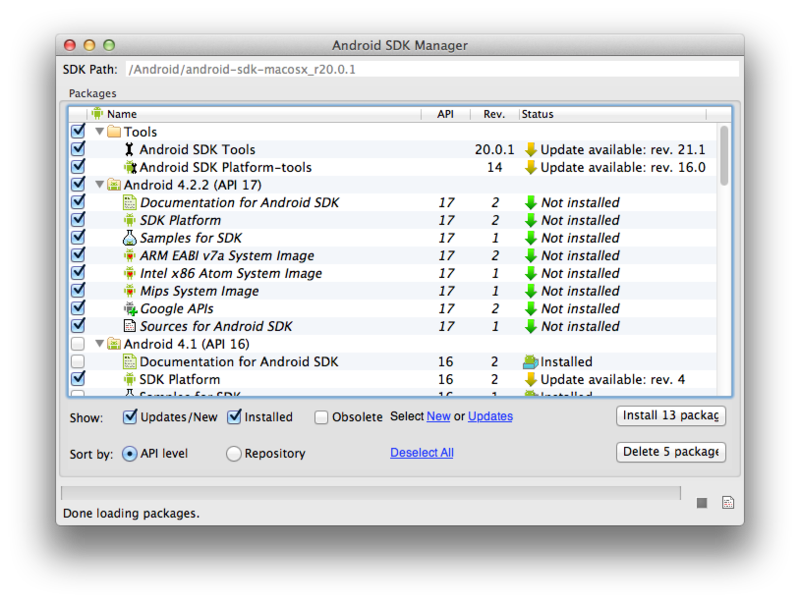This screenshot has width=800, height=603.
Task: Click the package list vertical scrollbar
Action: pos(724,156)
